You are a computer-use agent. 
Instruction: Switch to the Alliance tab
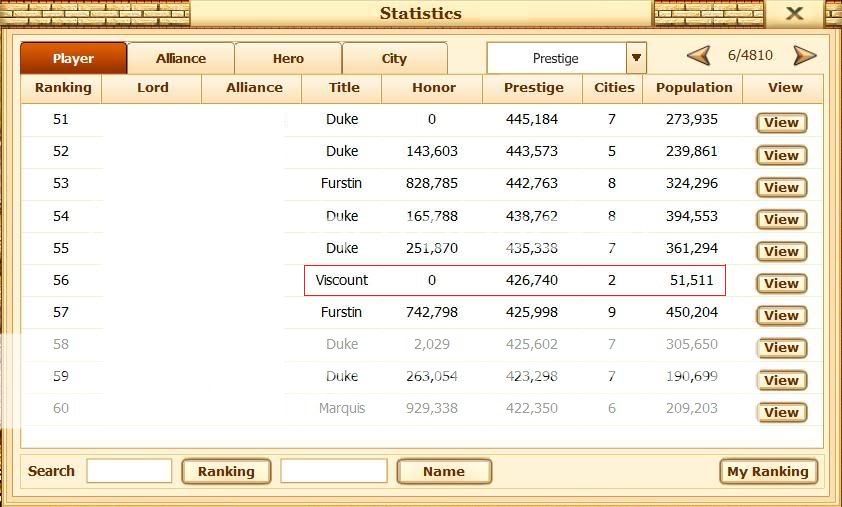click(x=181, y=58)
